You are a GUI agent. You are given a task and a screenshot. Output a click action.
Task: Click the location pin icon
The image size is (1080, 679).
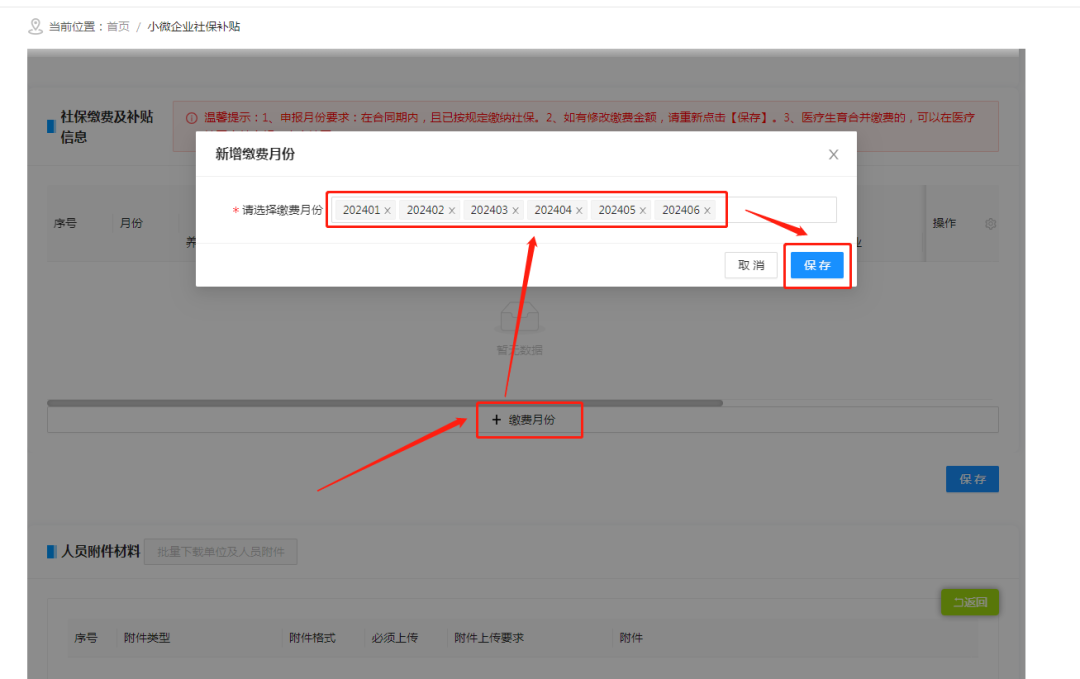coord(35,27)
